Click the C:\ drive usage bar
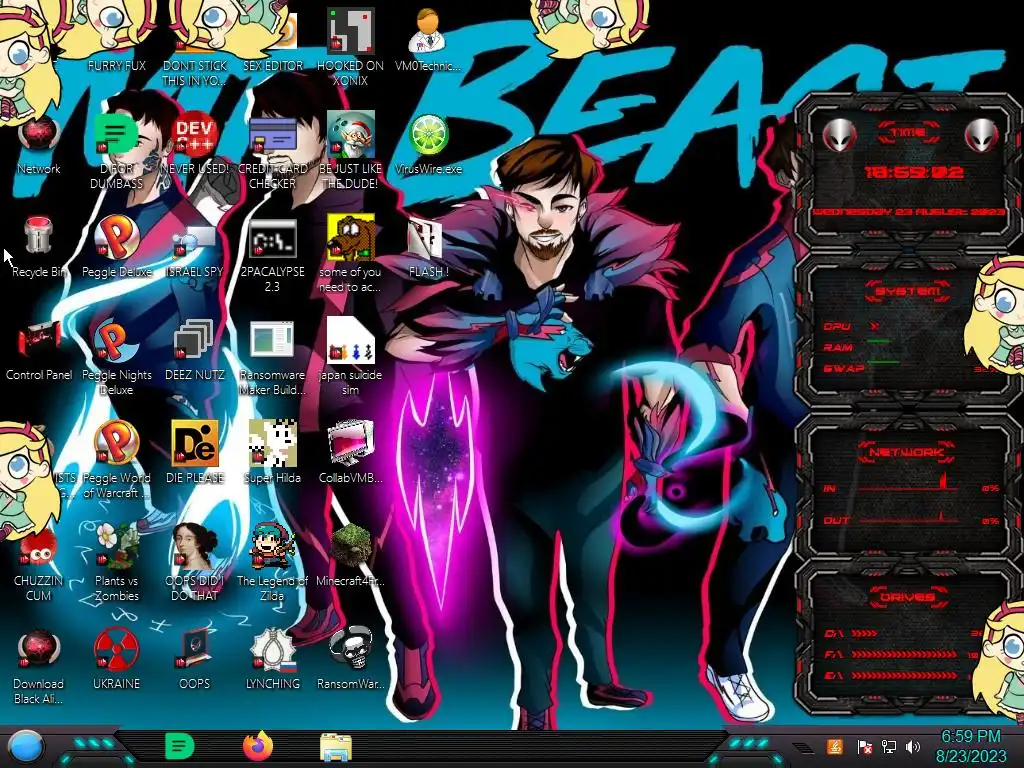The height and width of the screenshot is (768, 1024). coord(864,633)
